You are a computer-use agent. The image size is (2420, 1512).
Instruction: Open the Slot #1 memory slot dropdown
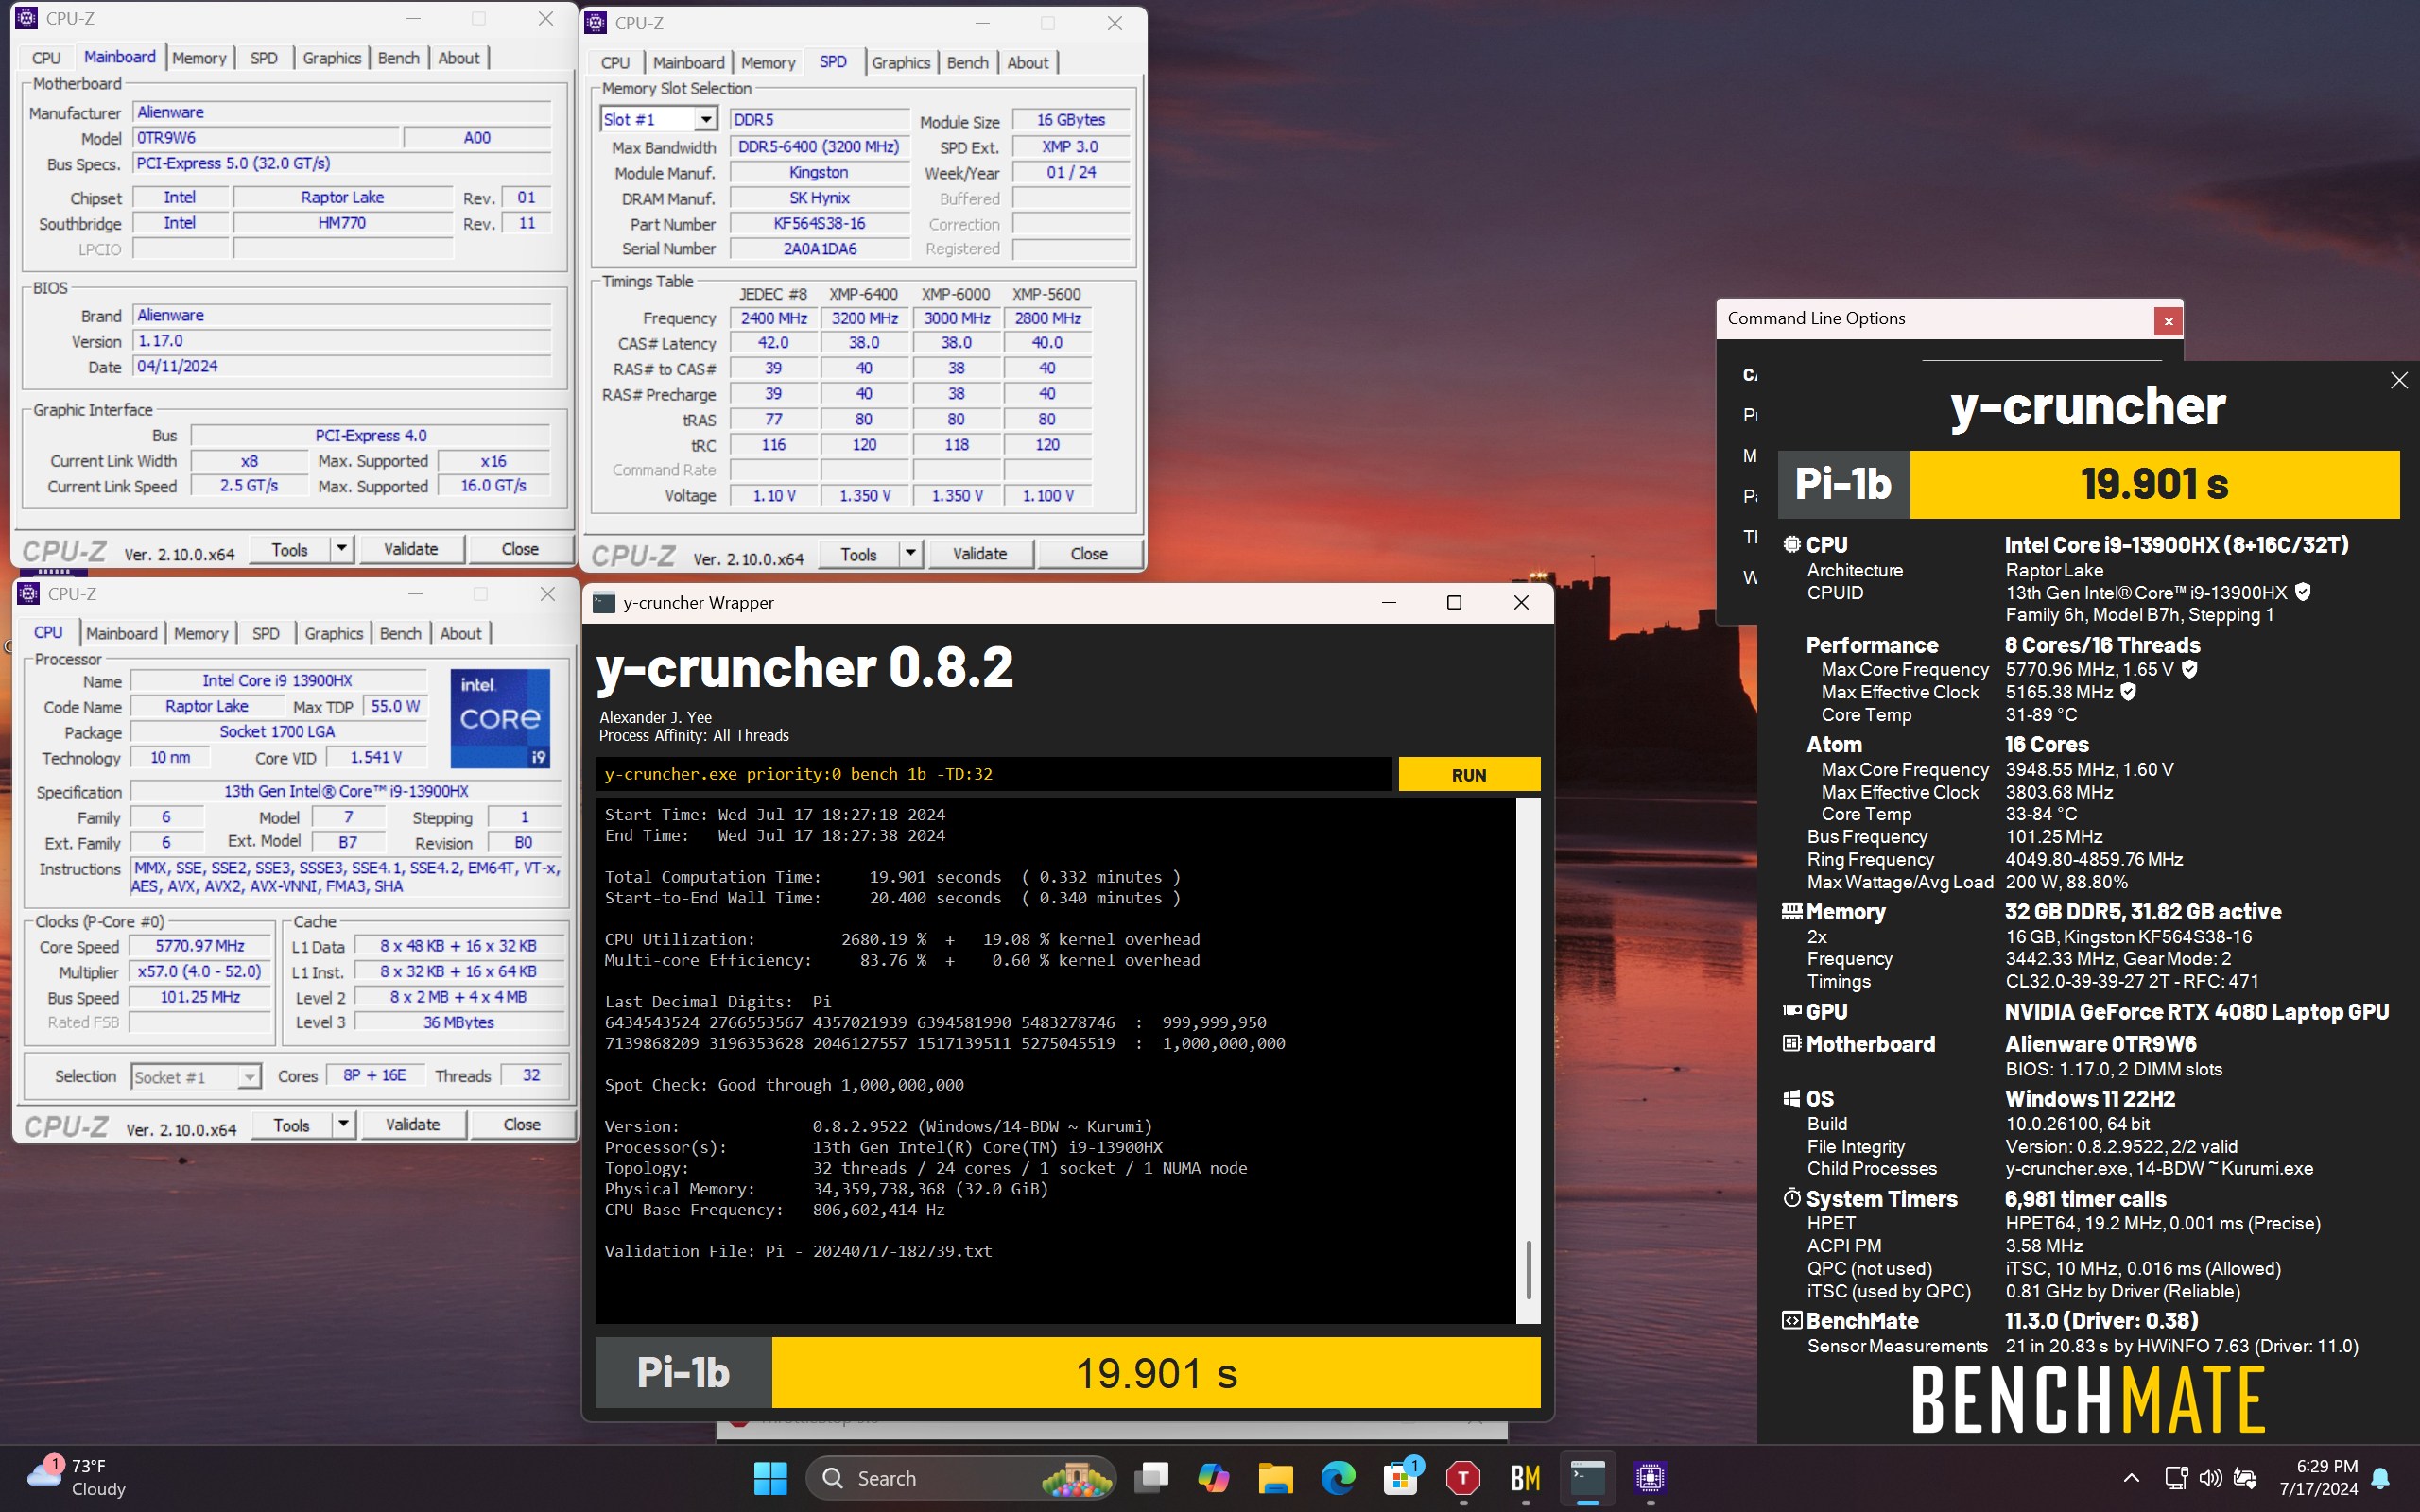pos(705,119)
